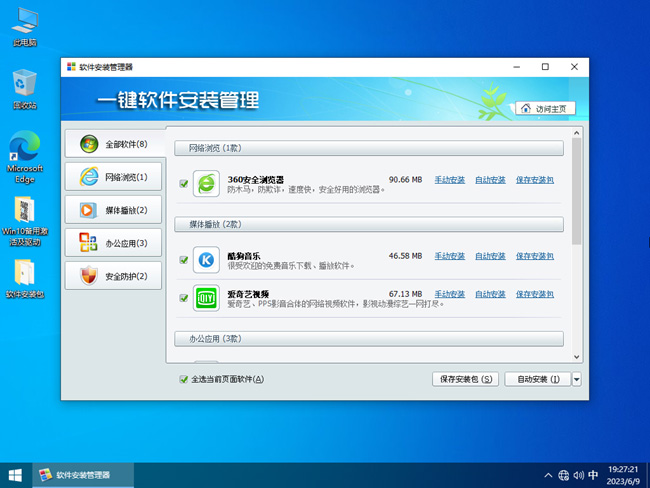Click the 访问主页 button
This screenshot has height=488, width=650.
coord(546,108)
